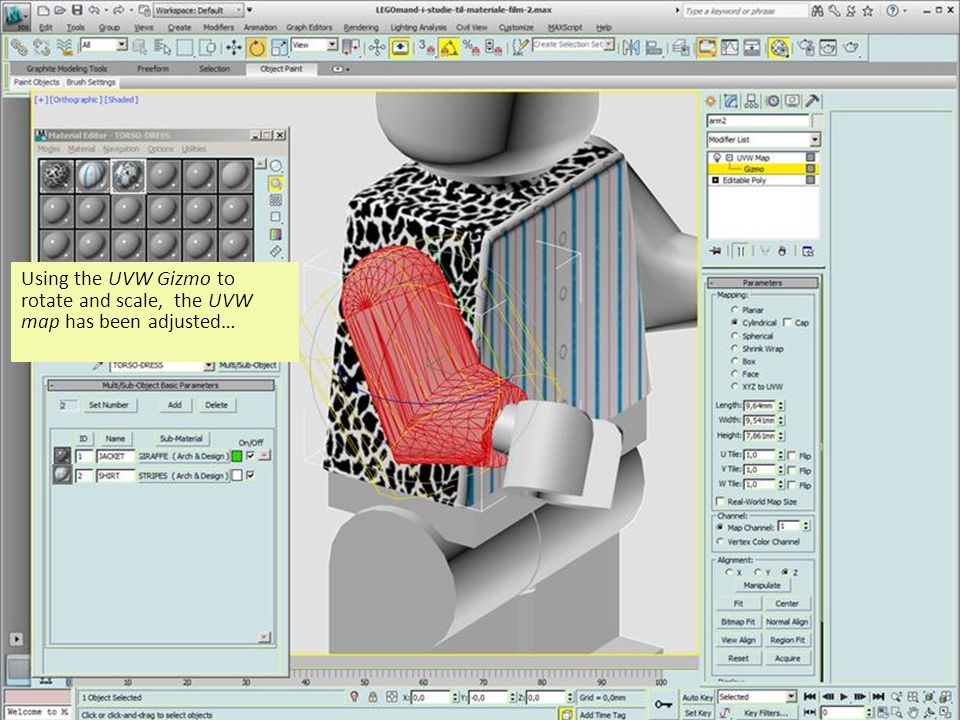
Task: Switch to Graphite Modeling Tools tab
Action: click(x=67, y=69)
